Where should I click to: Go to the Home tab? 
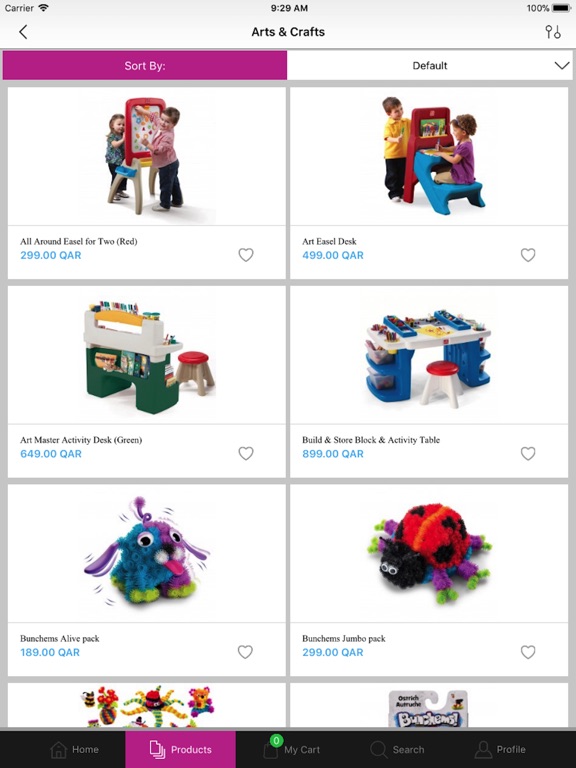pyautogui.click(x=74, y=749)
